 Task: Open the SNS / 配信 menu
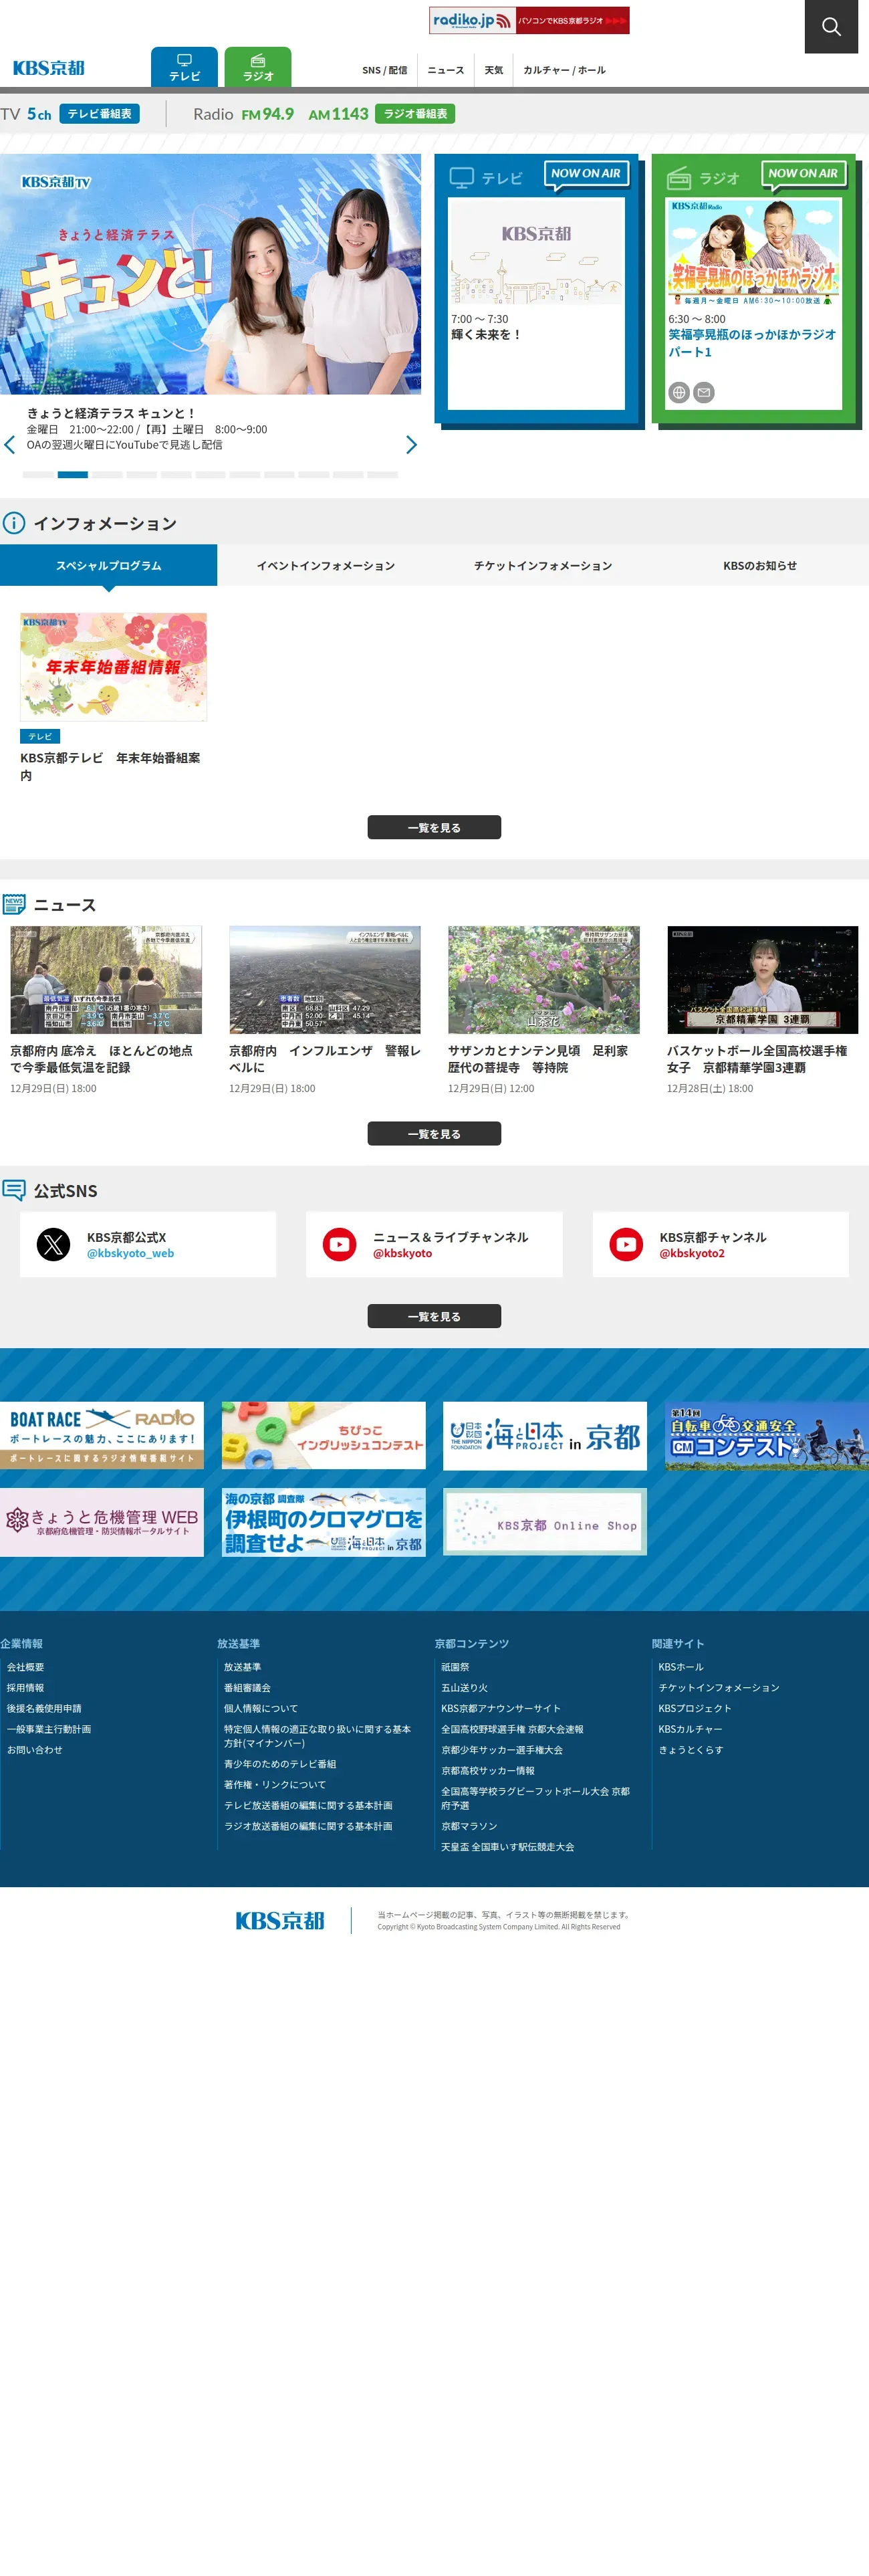pyautogui.click(x=384, y=70)
